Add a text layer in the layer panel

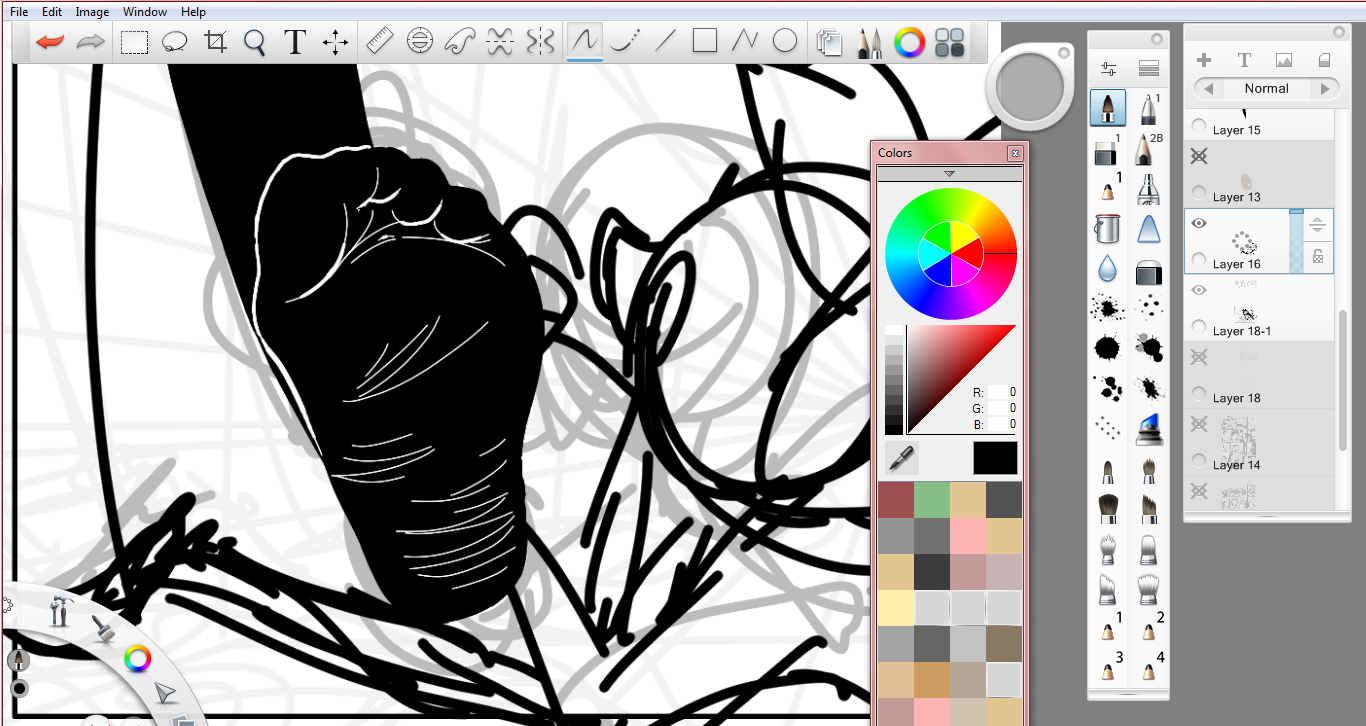1244,61
